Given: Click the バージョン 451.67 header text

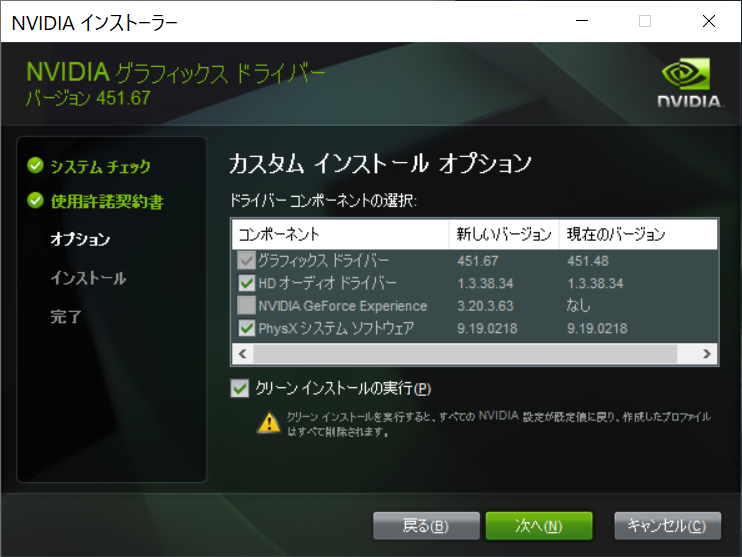Looking at the screenshot, I should click(88, 98).
